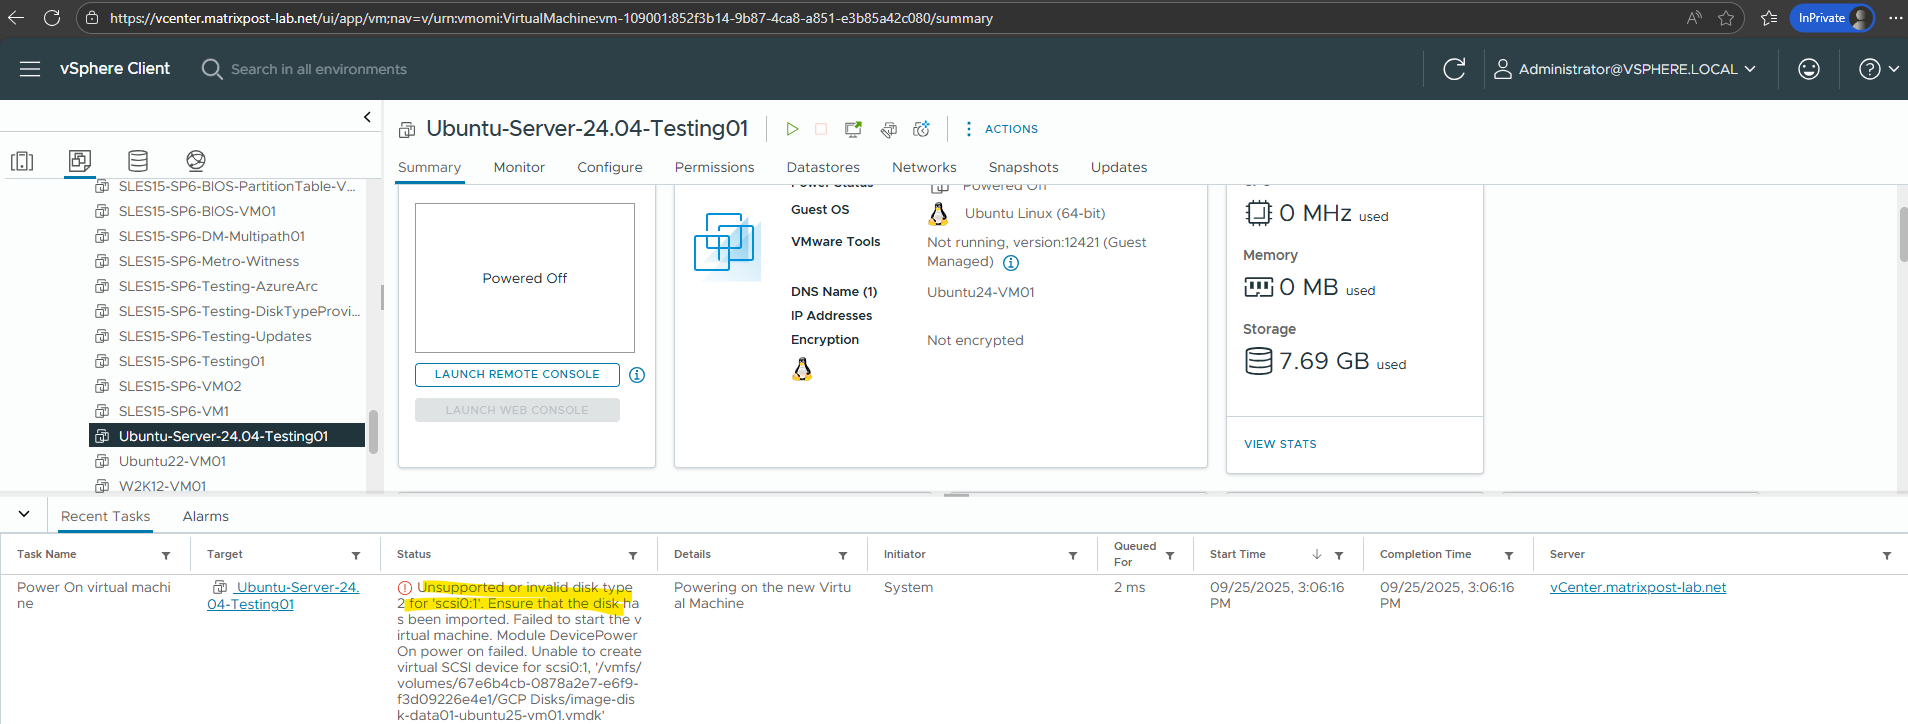The width and height of the screenshot is (1908, 724).
Task: Collapse the left navigation pane
Action: pos(367,117)
